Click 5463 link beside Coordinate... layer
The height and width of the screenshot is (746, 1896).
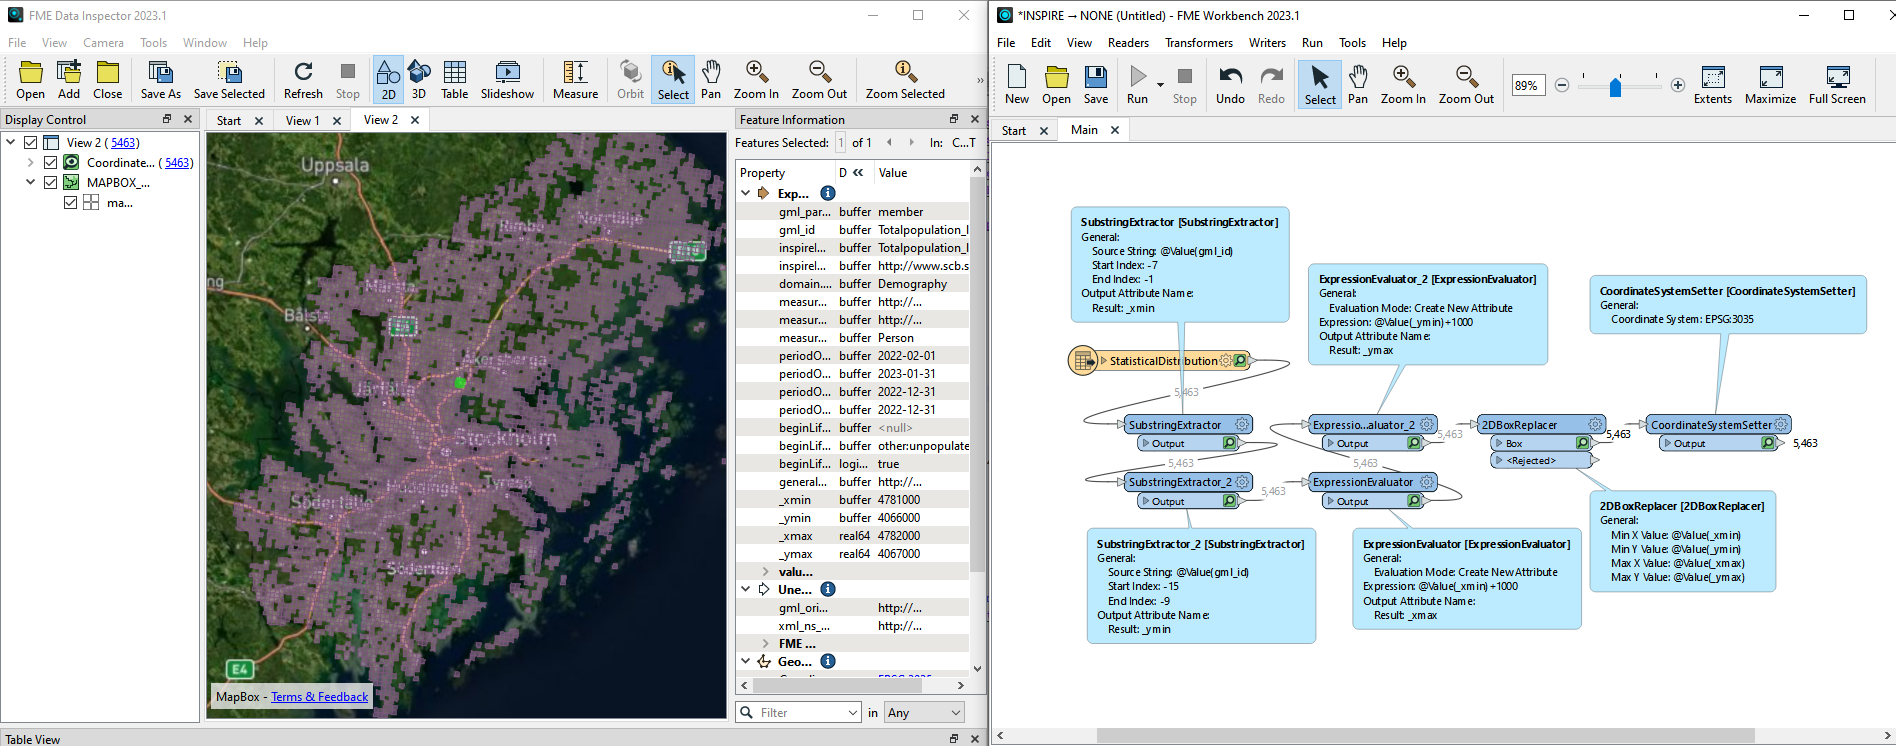pos(178,162)
